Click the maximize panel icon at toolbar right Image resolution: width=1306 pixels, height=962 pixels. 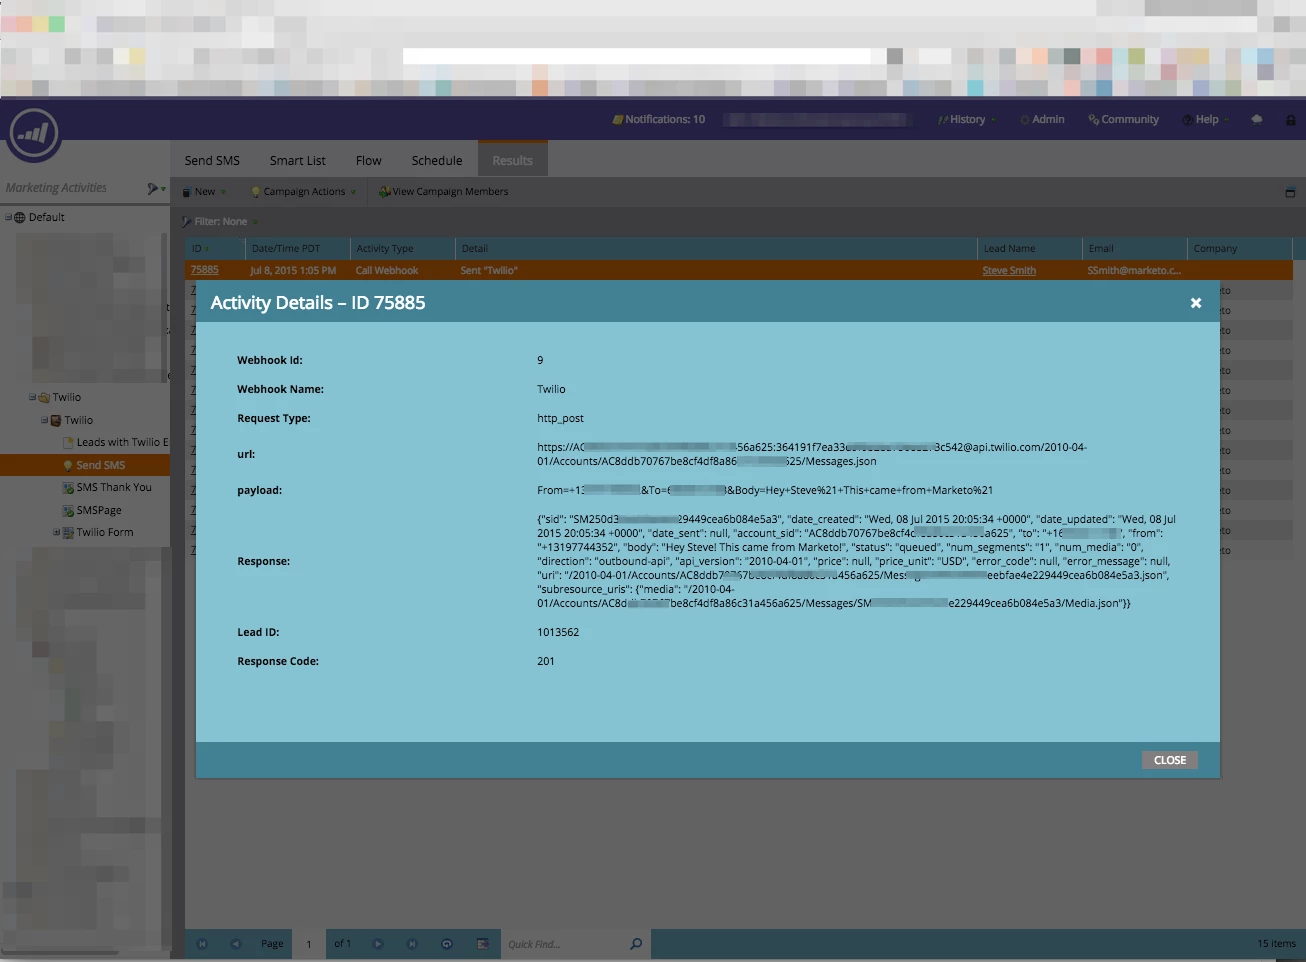(1290, 192)
